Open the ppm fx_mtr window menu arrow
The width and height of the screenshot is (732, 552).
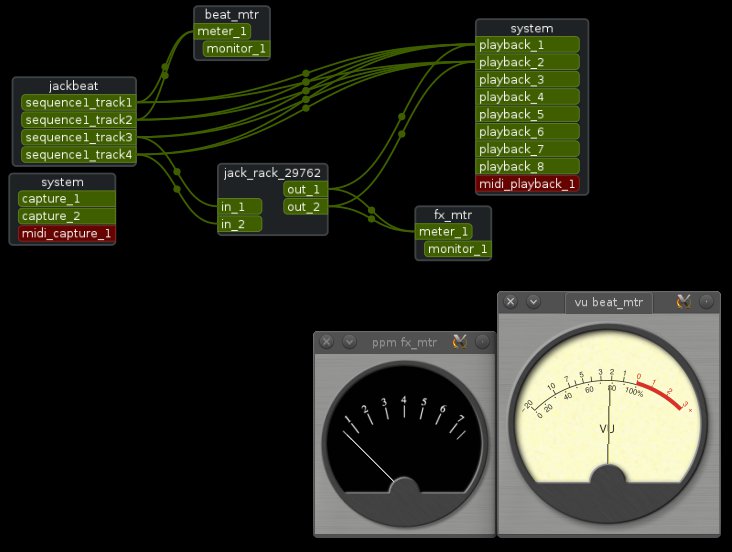350,342
